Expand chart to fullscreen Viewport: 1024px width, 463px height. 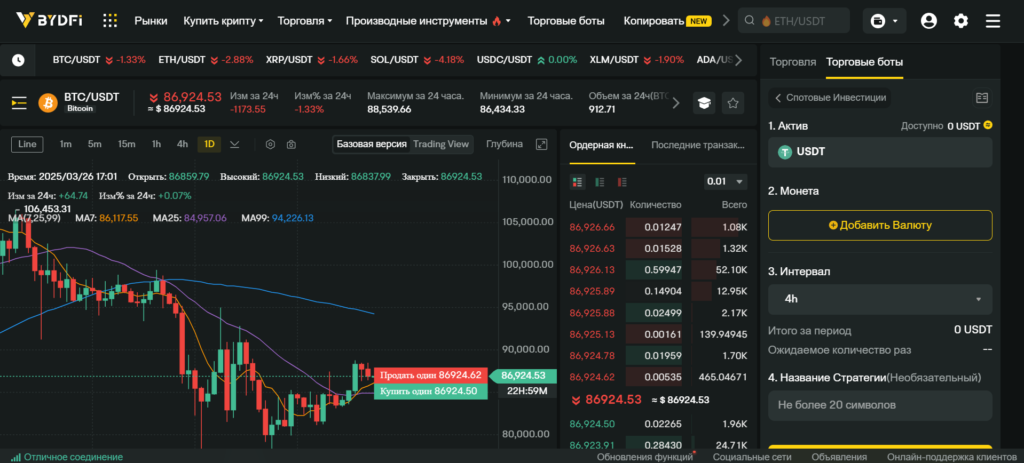point(542,144)
